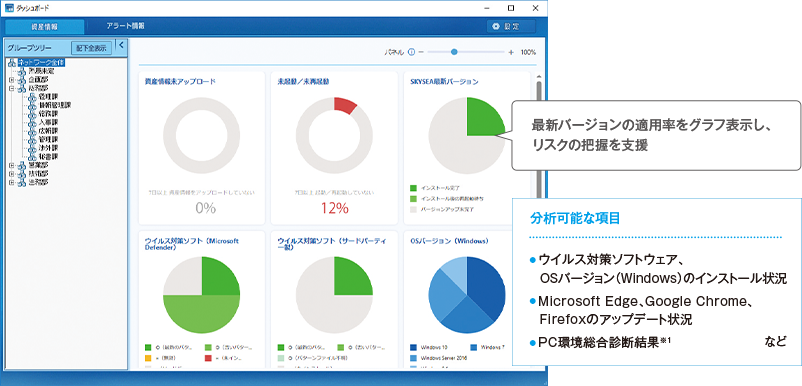The image size is (802, 386).
Task: Click the panel size slider handle
Action: tap(454, 52)
